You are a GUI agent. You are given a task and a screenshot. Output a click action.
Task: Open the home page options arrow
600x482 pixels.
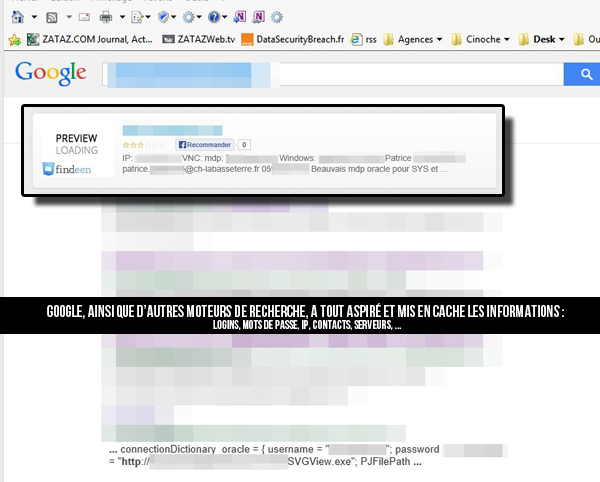pos(34,17)
